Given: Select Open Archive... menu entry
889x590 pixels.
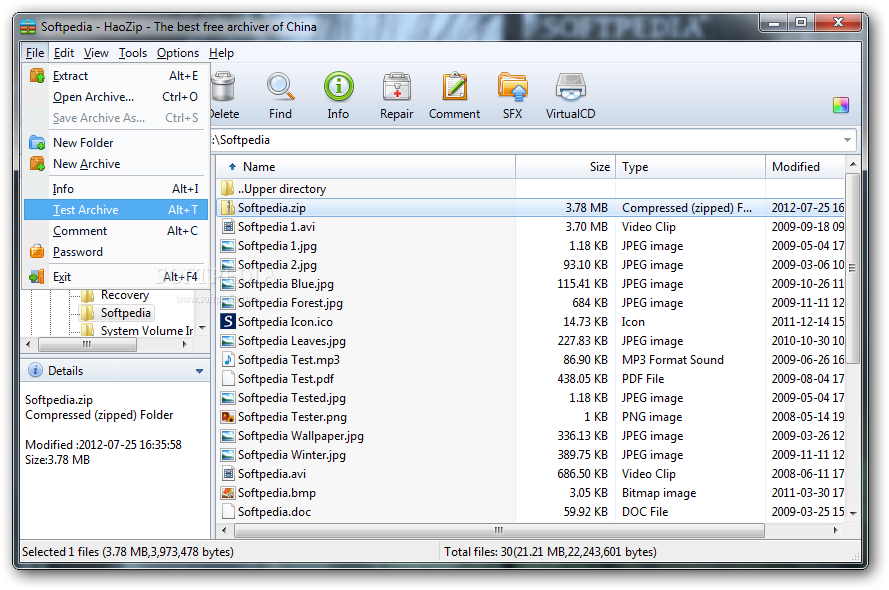Looking at the screenshot, I should coord(116,97).
